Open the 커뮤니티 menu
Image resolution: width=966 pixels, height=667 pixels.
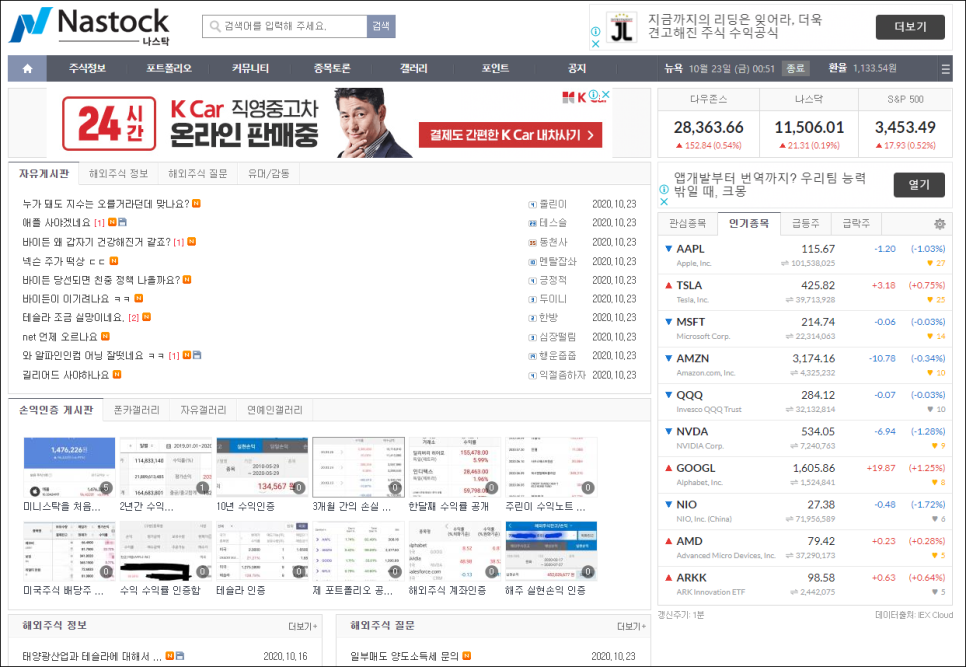tap(250, 68)
